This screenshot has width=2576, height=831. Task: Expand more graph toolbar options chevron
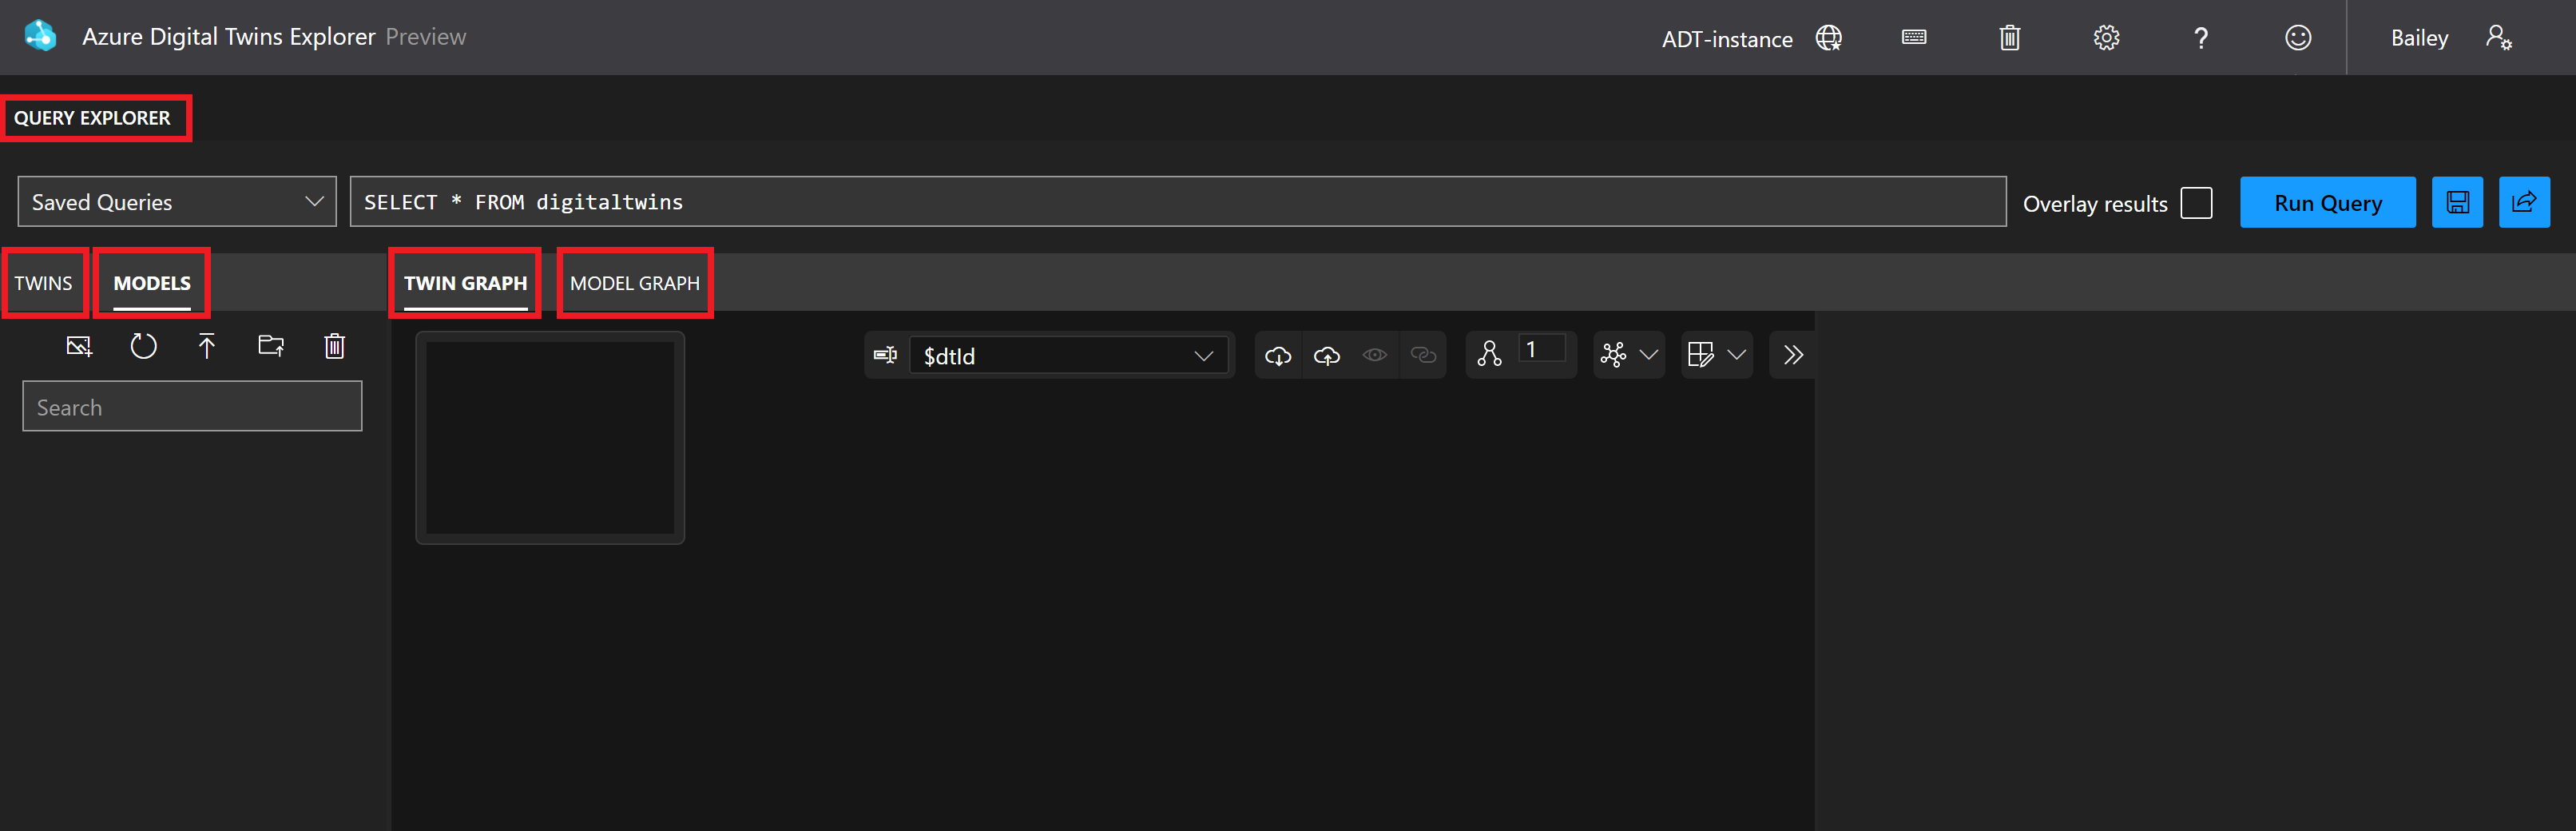[x=1793, y=355]
